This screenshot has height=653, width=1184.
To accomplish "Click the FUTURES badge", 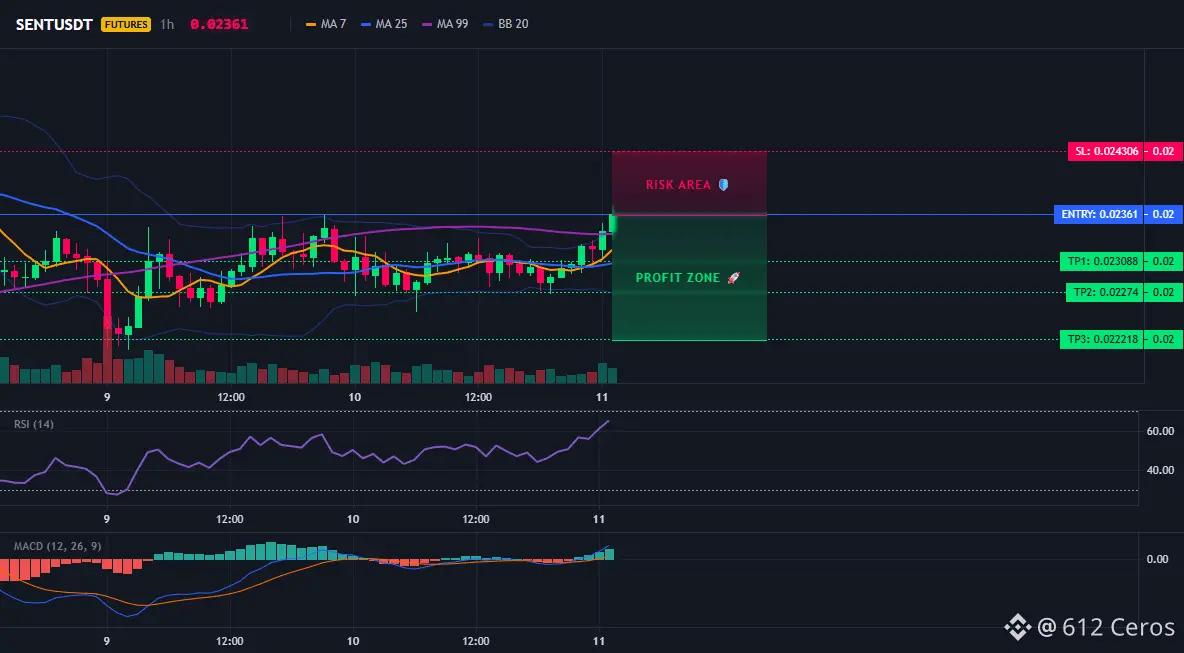I will pos(126,24).
